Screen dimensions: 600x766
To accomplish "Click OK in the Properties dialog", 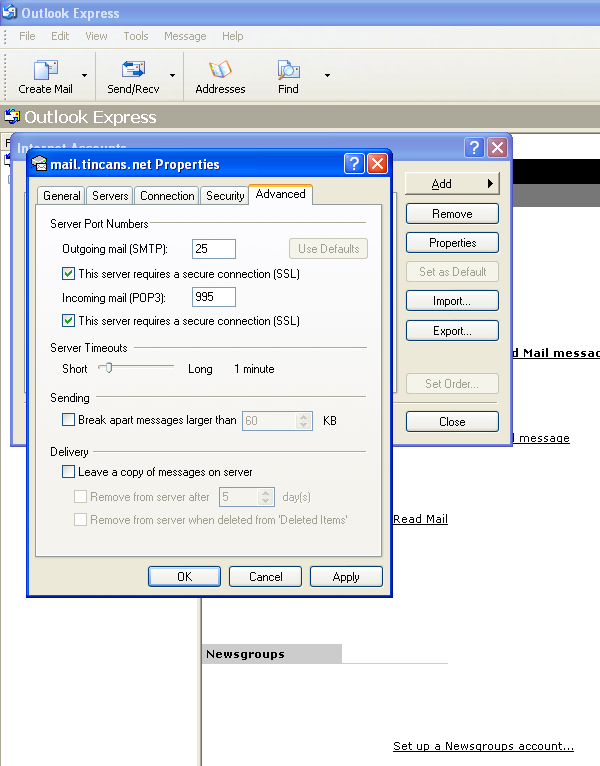I will 185,577.
